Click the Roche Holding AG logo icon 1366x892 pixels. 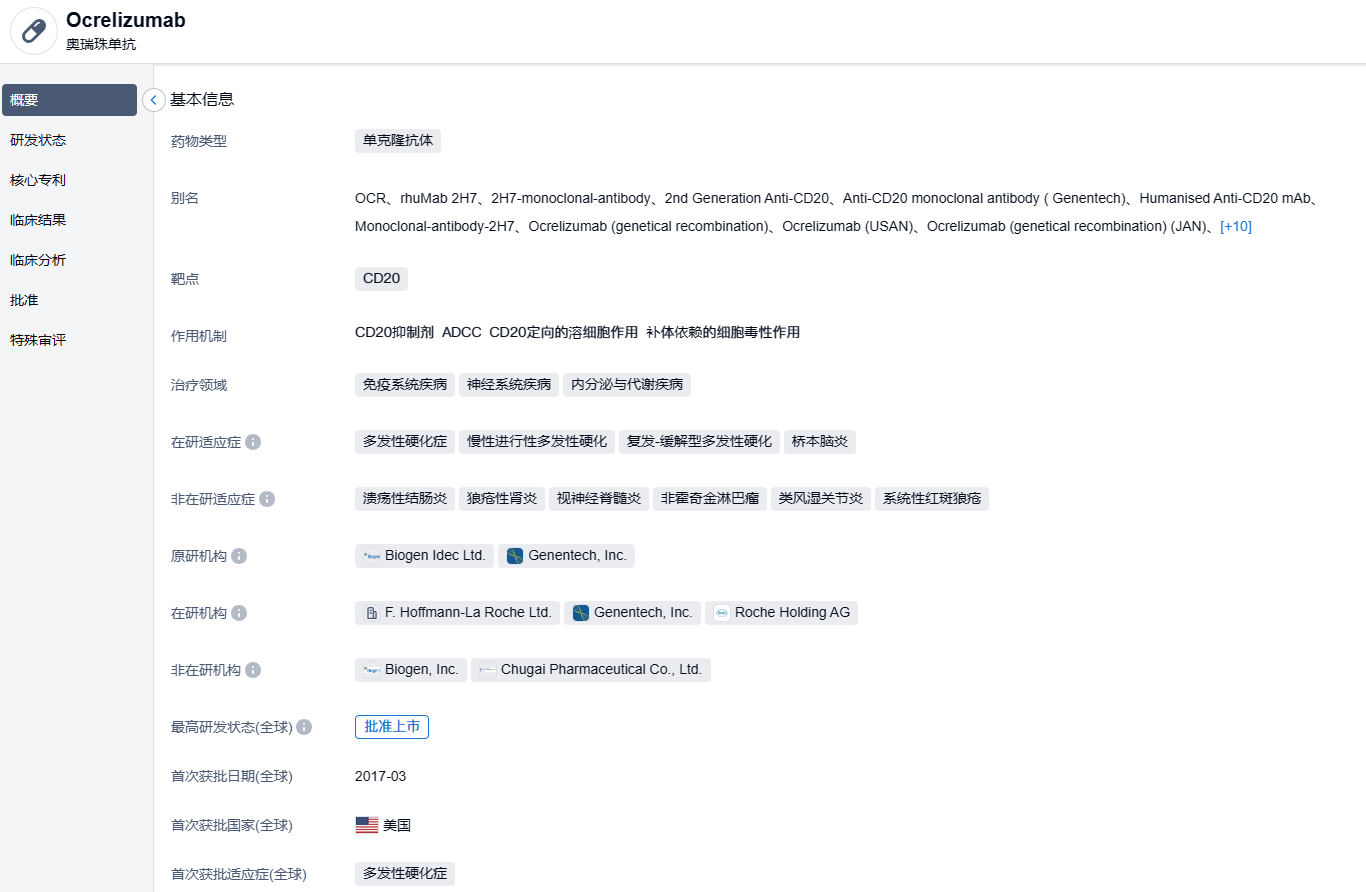pos(722,613)
